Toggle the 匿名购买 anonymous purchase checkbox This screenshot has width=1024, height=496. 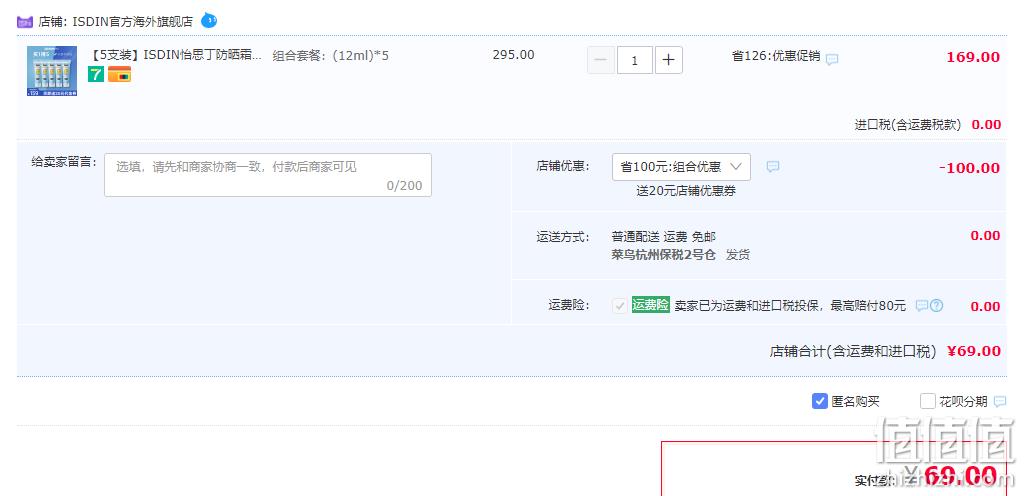pyautogui.click(x=820, y=401)
